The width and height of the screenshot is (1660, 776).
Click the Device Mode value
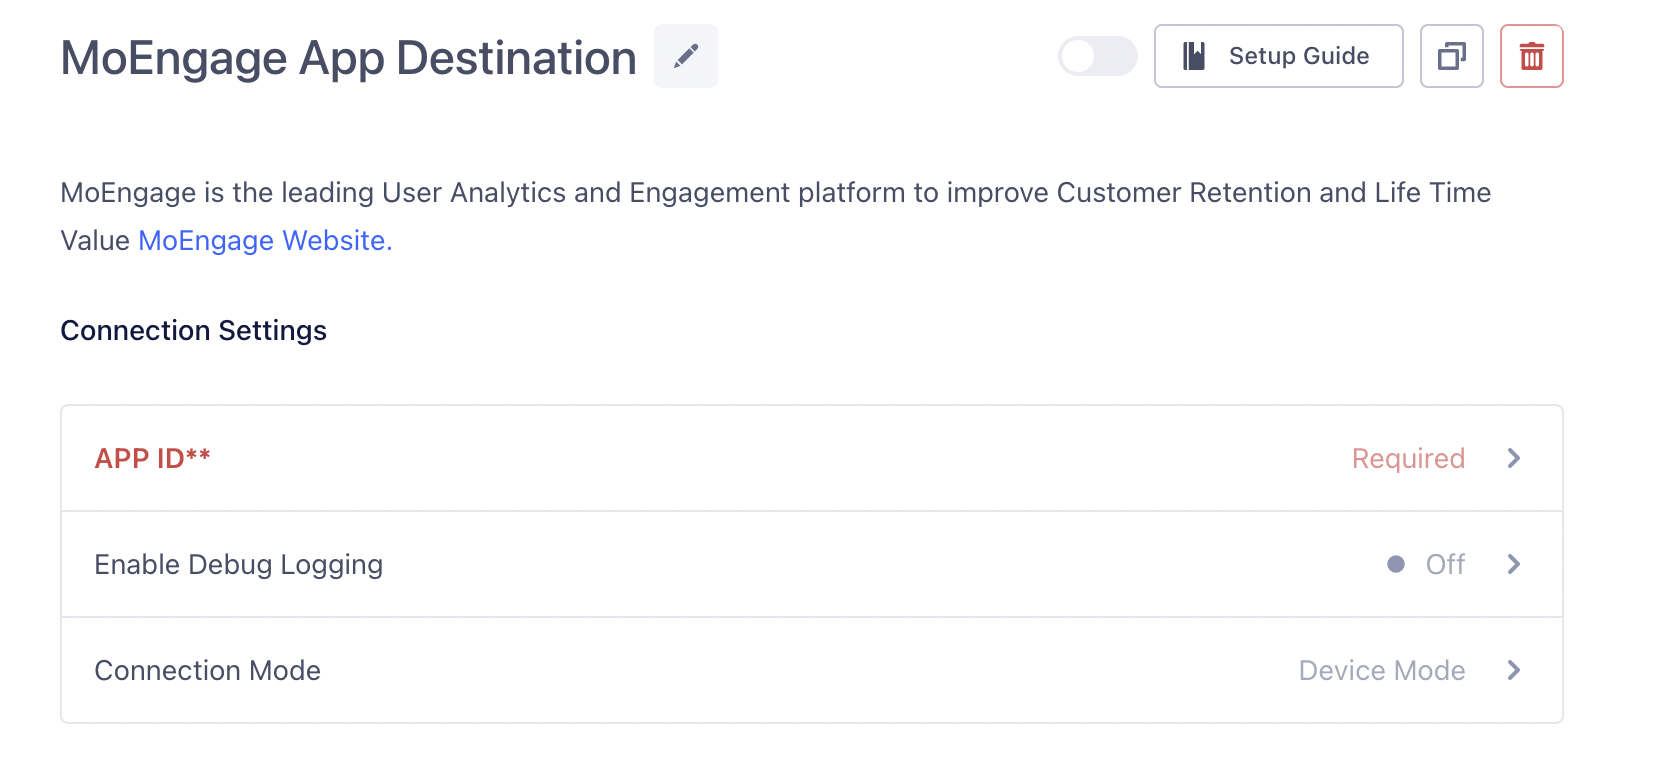coord(1381,670)
